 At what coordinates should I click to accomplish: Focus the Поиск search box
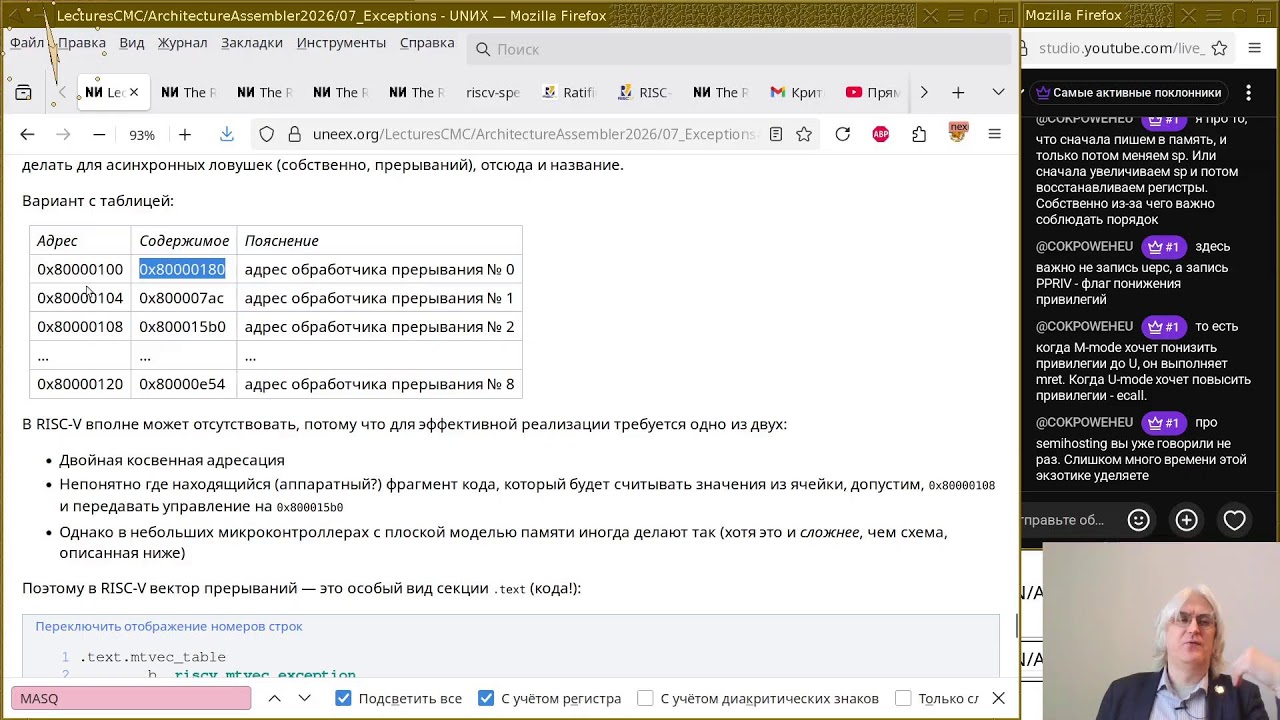[740, 49]
